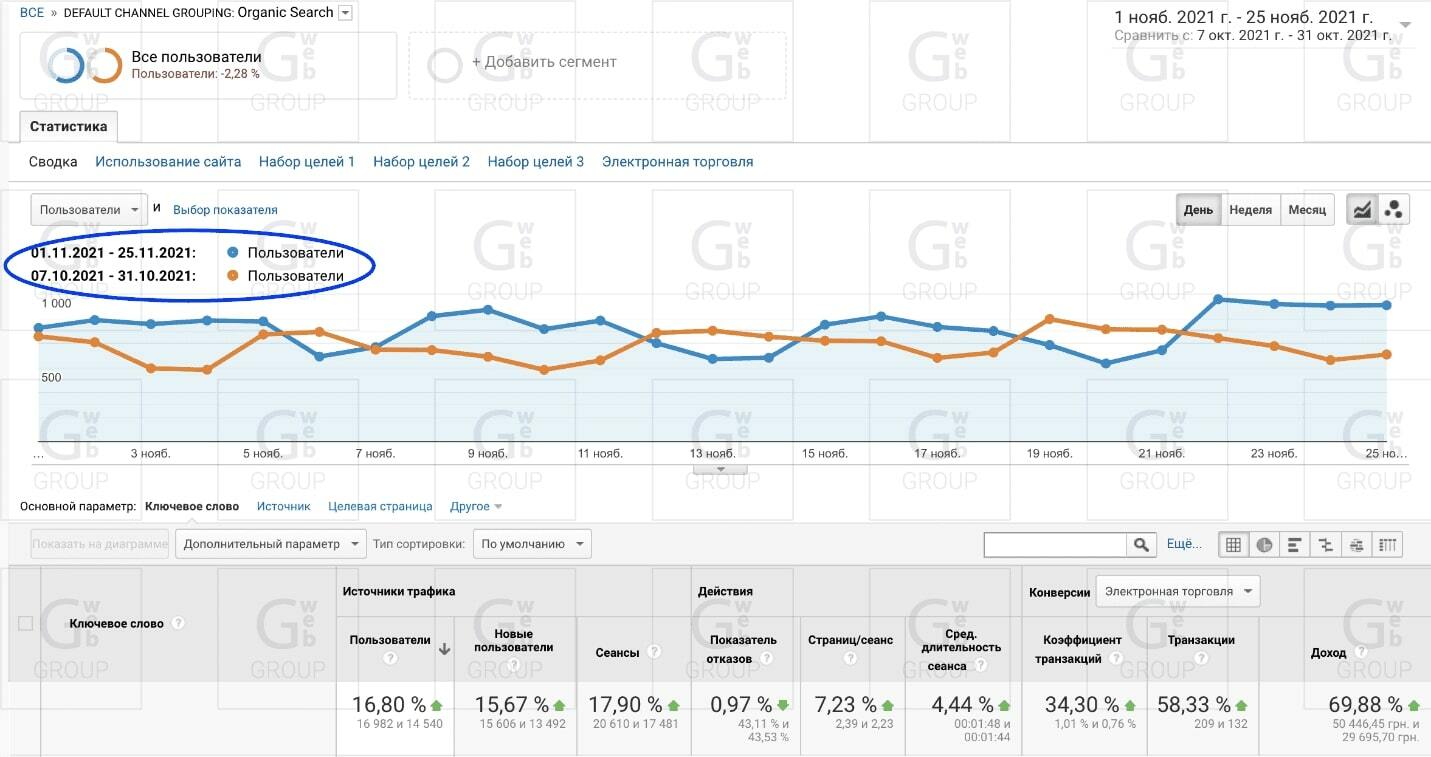Click the 69,88 % Доход value
This screenshot has width=1431, height=757.
pos(1365,705)
